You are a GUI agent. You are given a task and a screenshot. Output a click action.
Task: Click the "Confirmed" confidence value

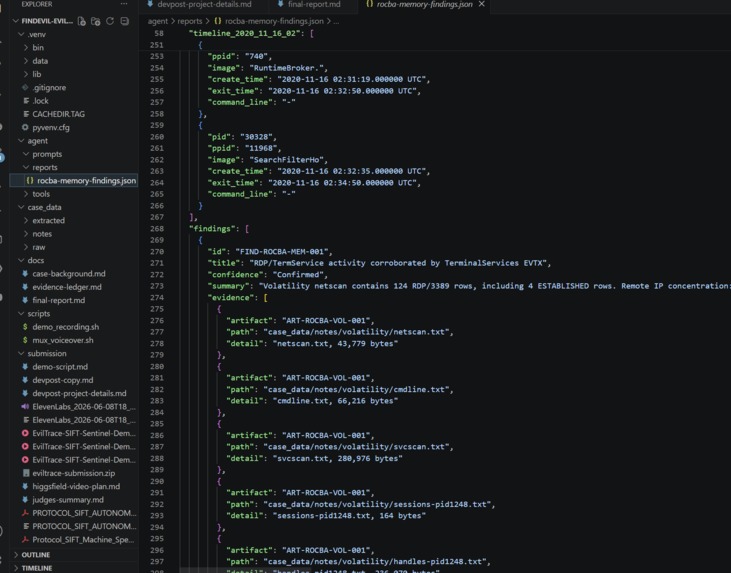[297, 275]
